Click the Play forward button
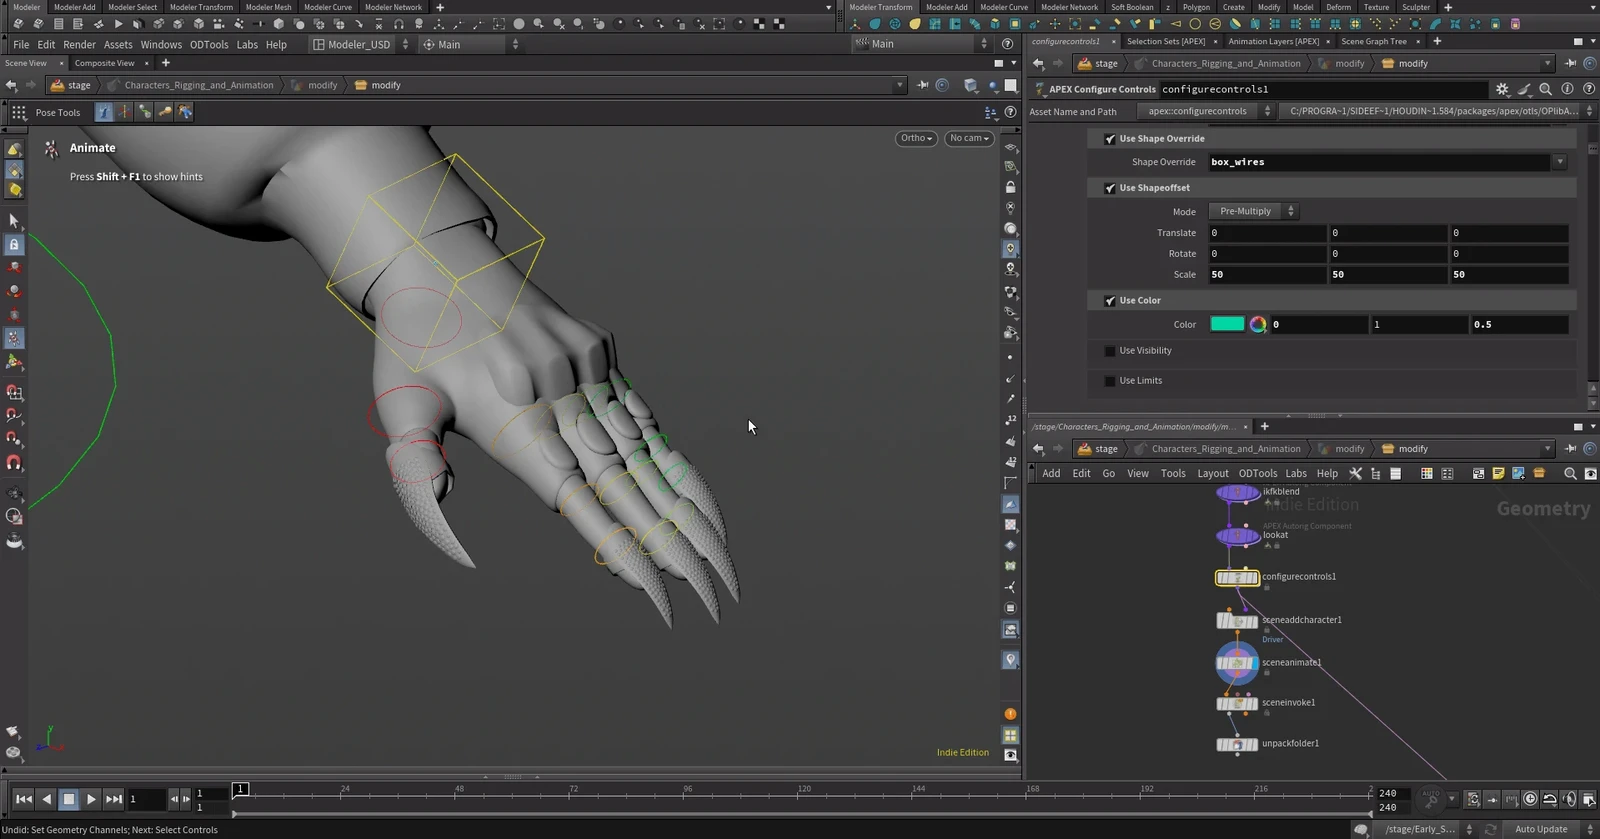The image size is (1600, 839). coord(91,799)
